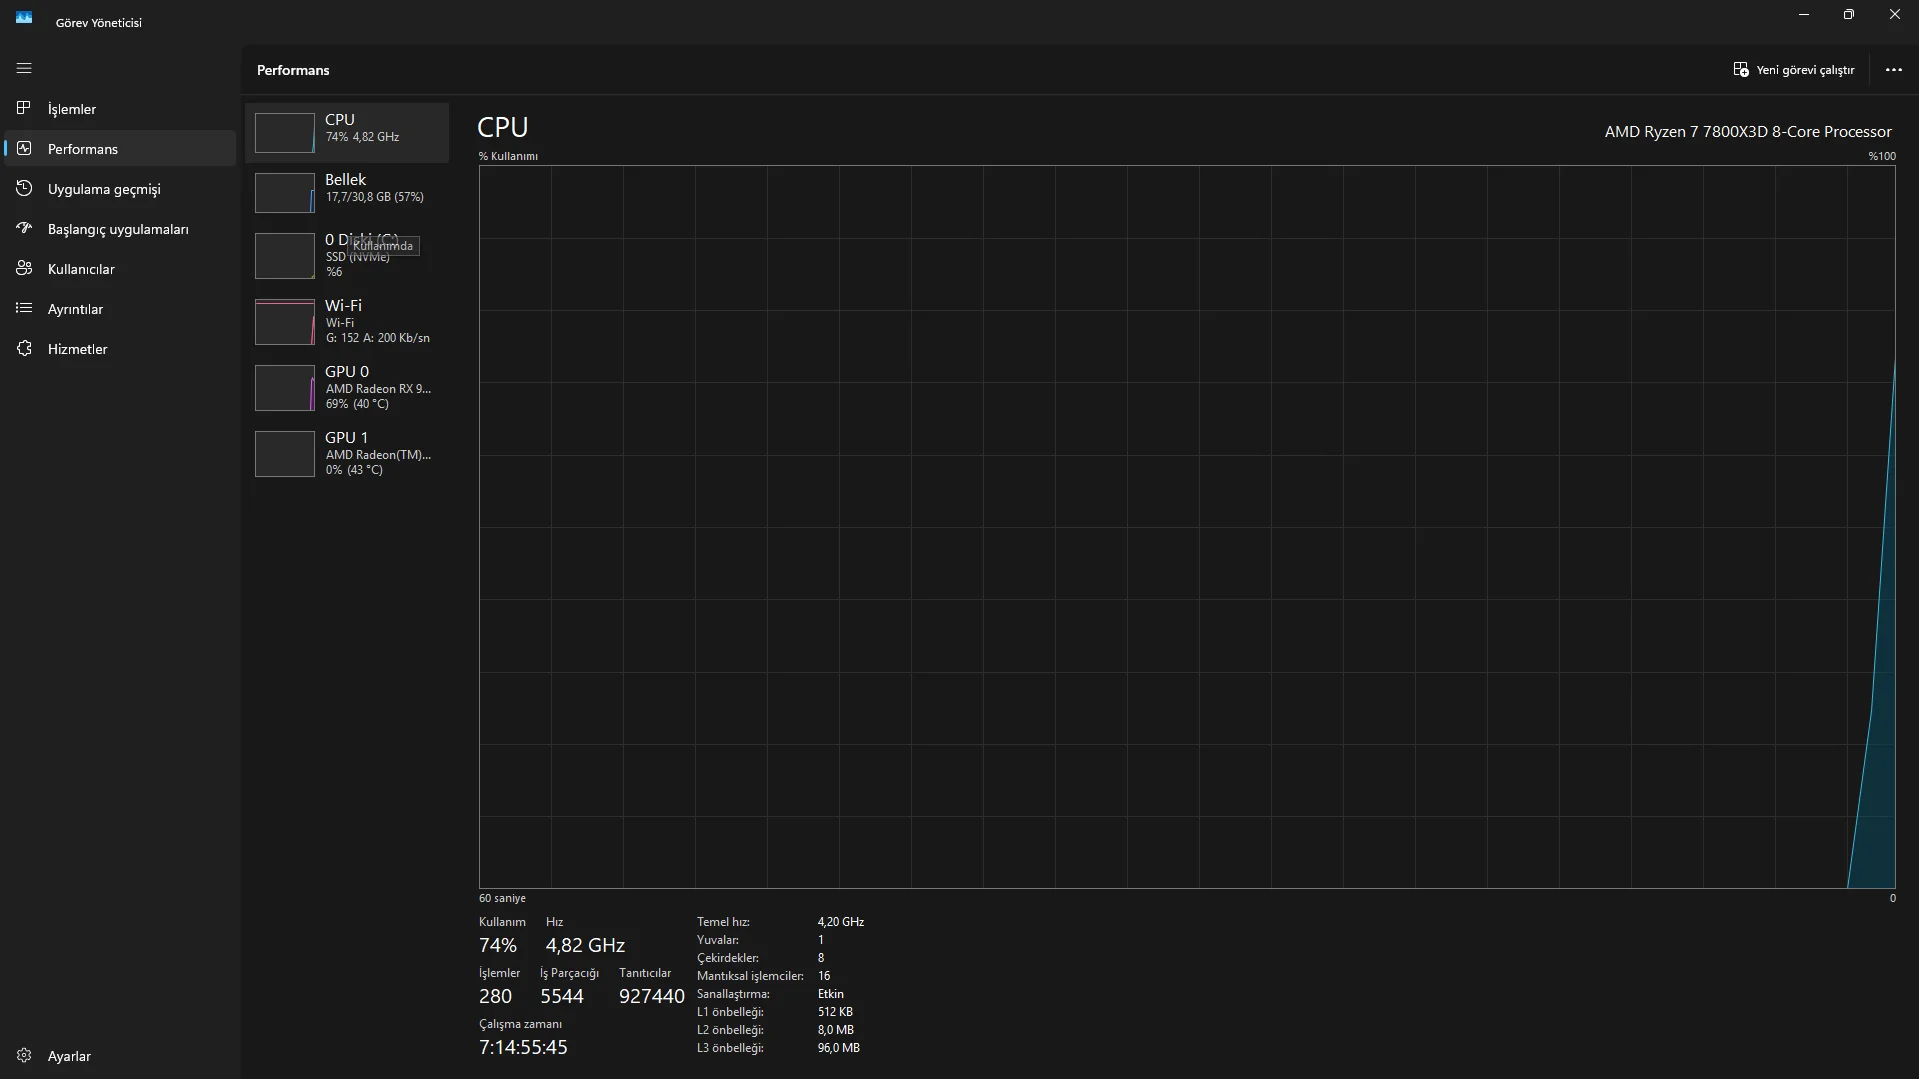Screen dimensions: 1919x1079
Task: Click the Görev Yöneticisi app icon
Action: coord(24,17)
